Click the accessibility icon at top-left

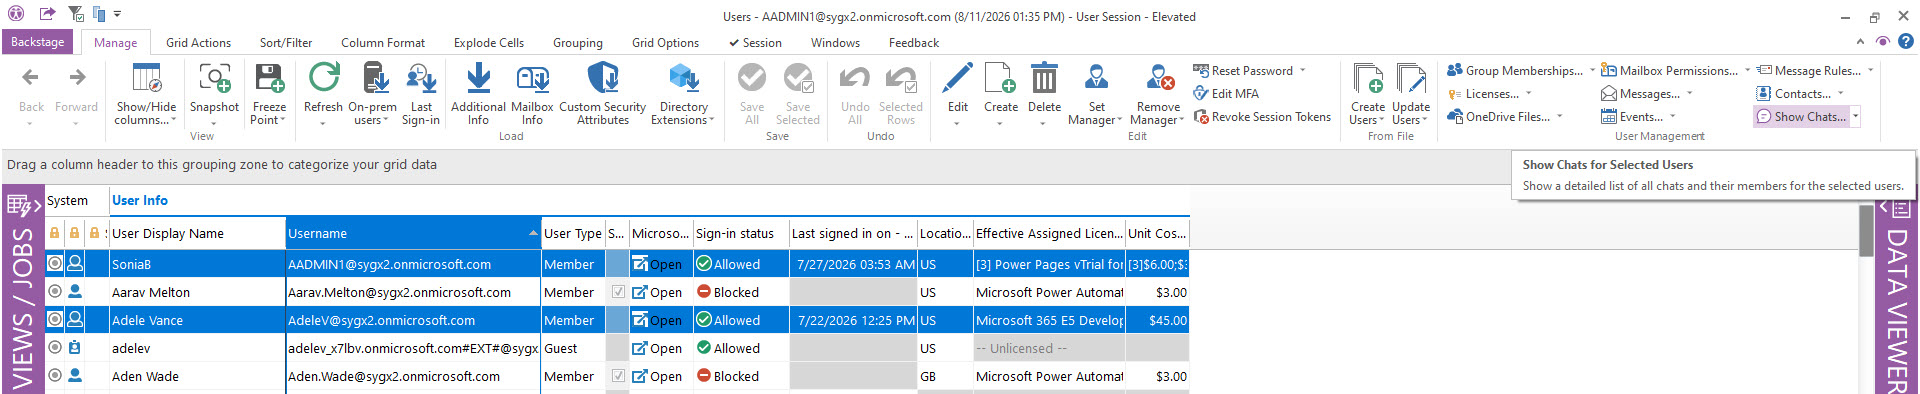pos(16,14)
